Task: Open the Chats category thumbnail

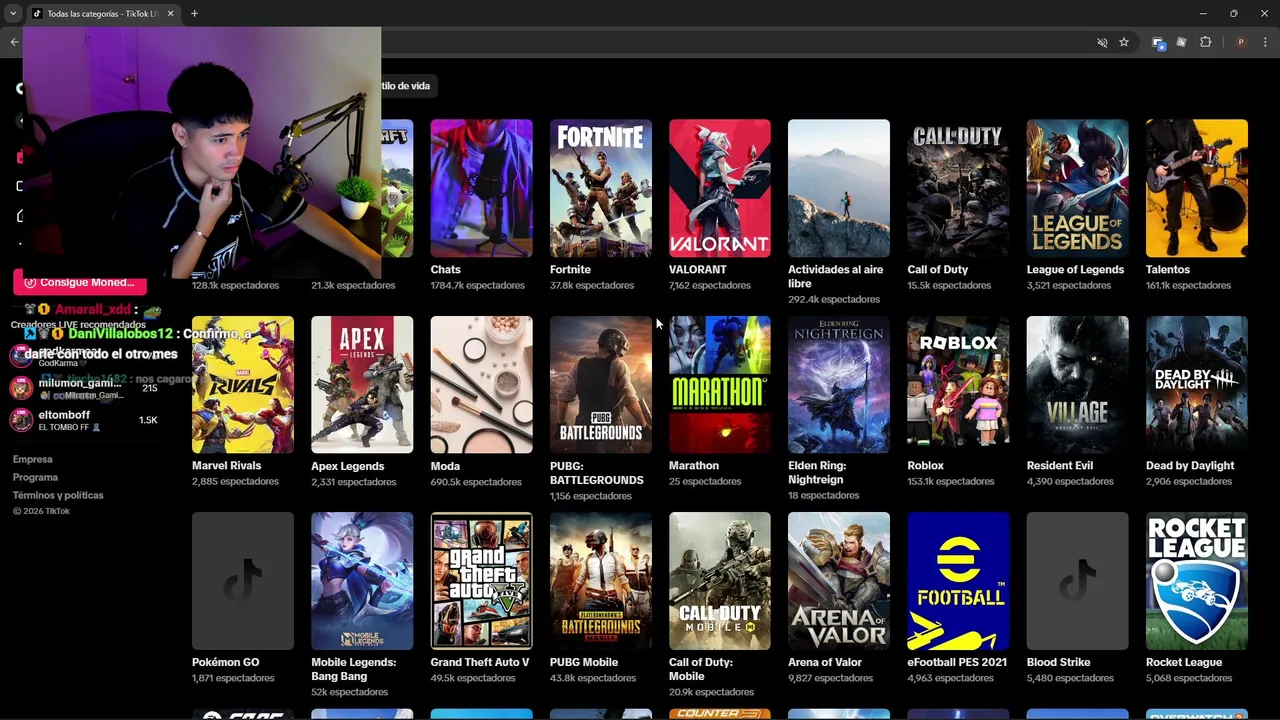Action: tap(481, 188)
